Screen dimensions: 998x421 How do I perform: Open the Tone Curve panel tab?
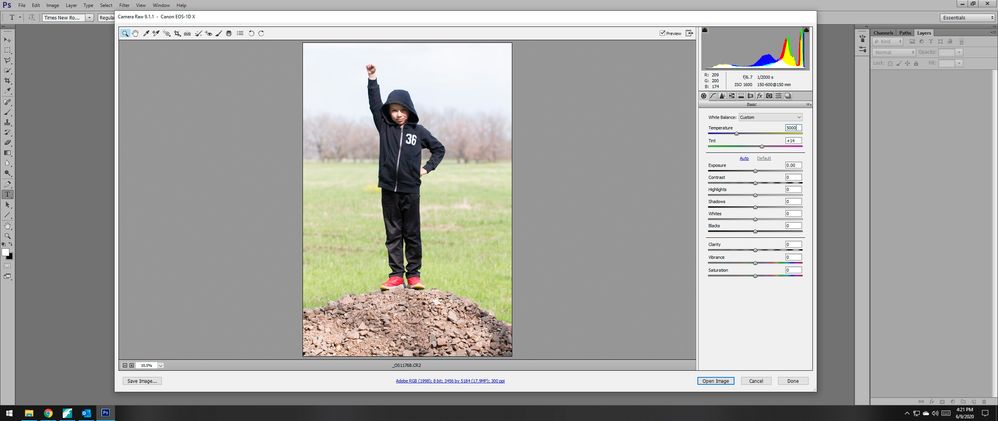[x=713, y=96]
